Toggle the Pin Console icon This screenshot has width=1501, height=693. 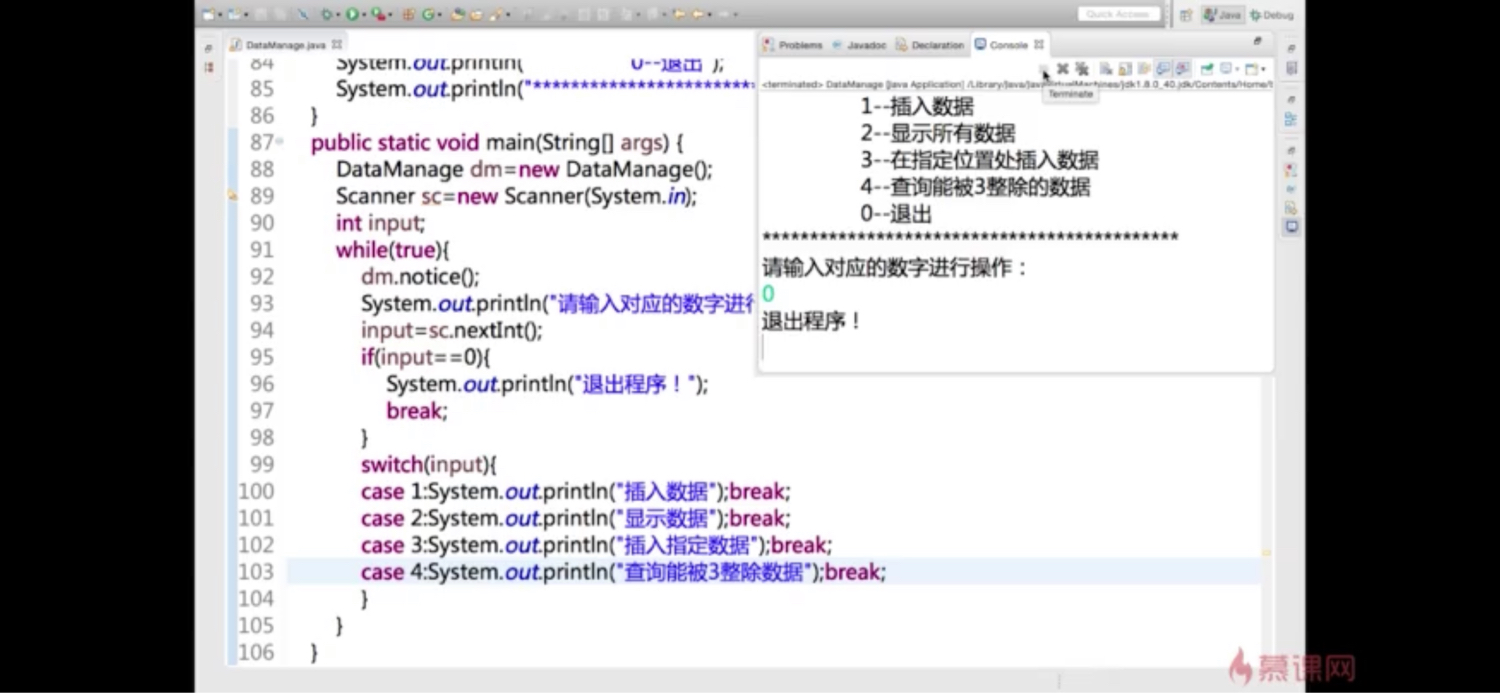tap(1207, 69)
